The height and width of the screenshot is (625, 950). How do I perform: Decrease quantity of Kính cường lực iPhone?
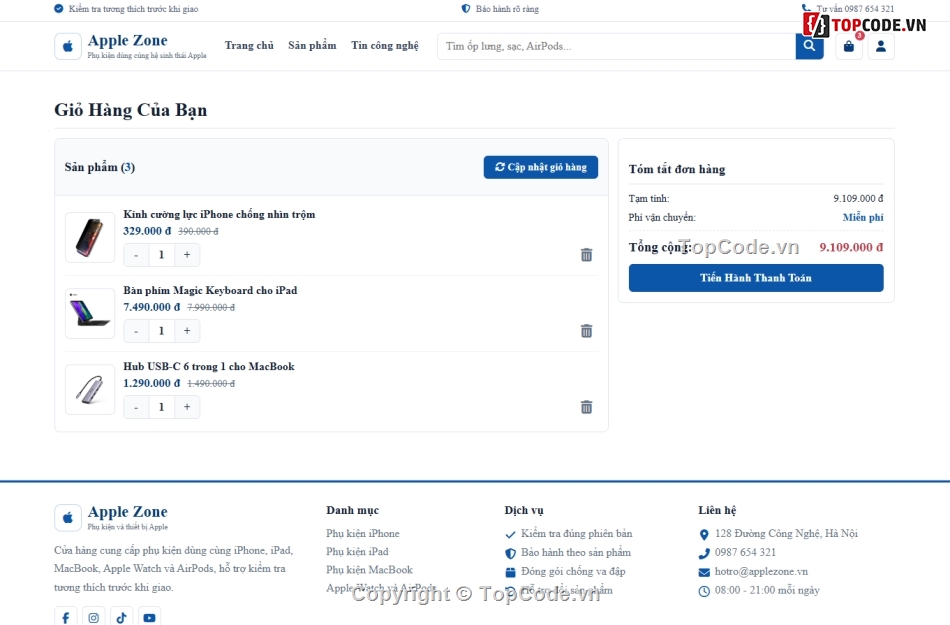click(x=136, y=255)
